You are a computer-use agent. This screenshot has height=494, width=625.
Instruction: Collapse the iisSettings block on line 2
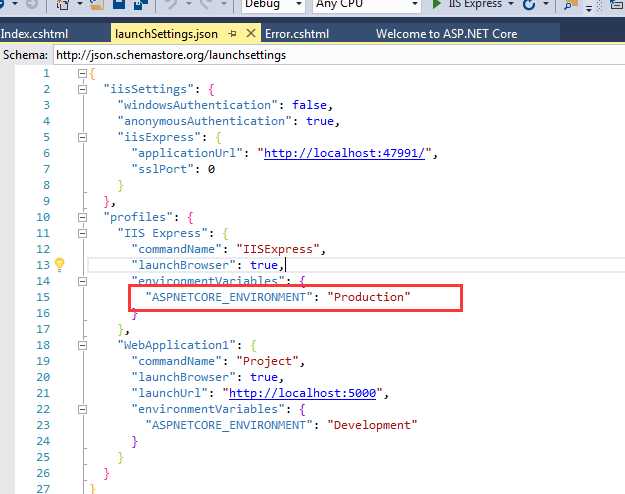tap(83, 89)
